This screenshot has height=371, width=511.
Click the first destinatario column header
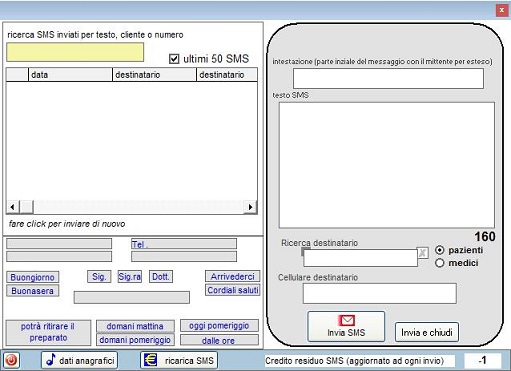[x=155, y=75]
